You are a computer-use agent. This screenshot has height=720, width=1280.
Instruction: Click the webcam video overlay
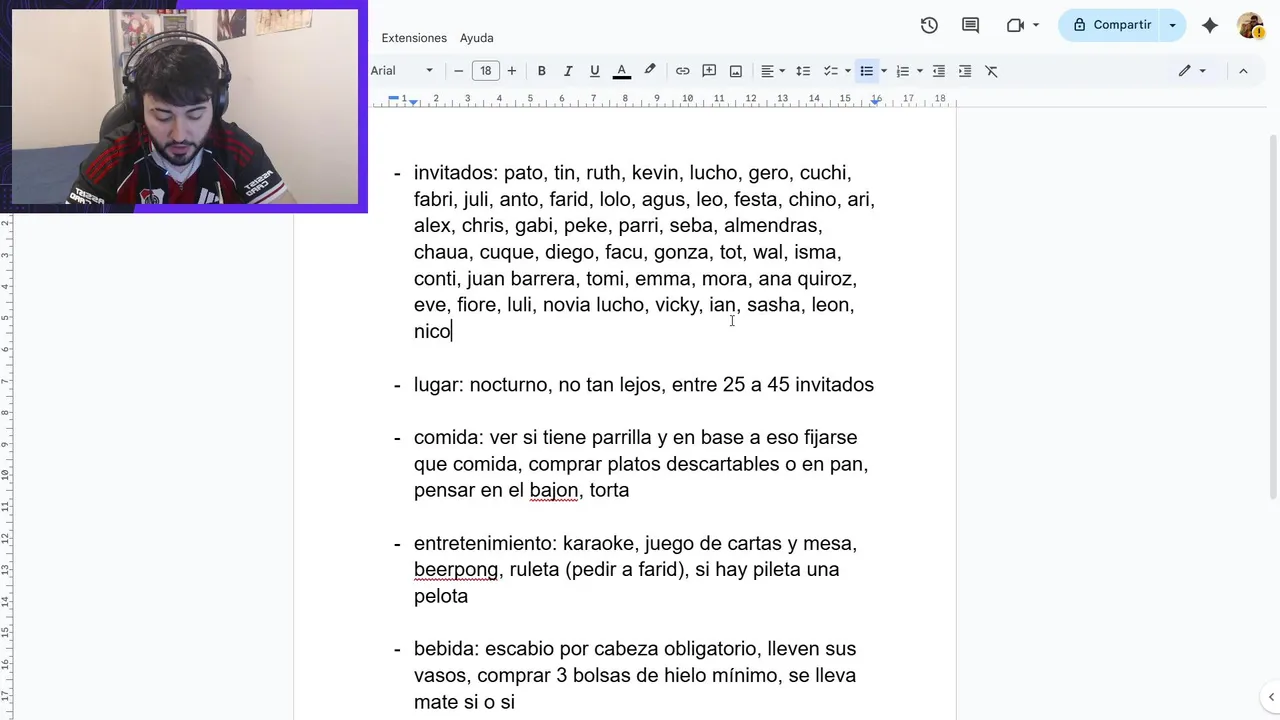coord(184,106)
